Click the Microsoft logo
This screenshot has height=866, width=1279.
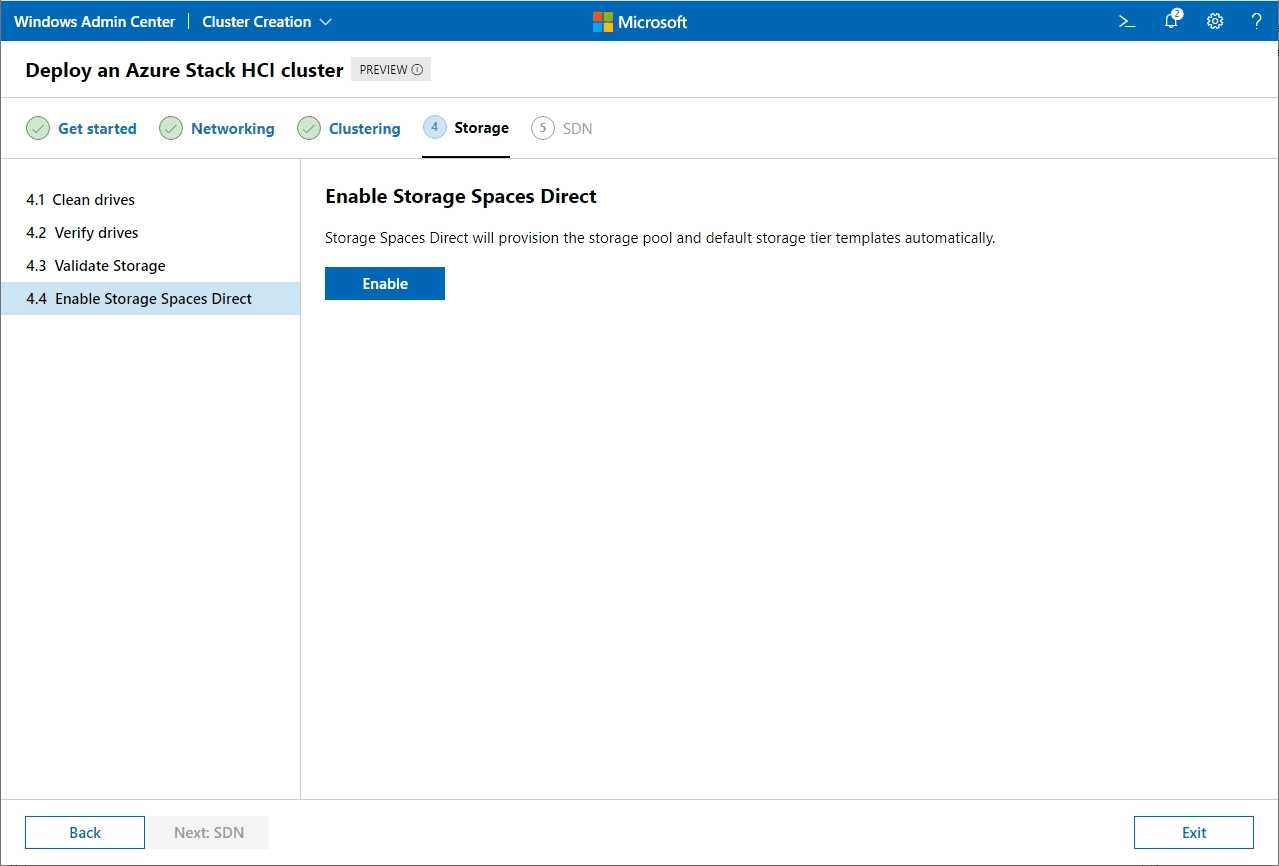[638, 21]
